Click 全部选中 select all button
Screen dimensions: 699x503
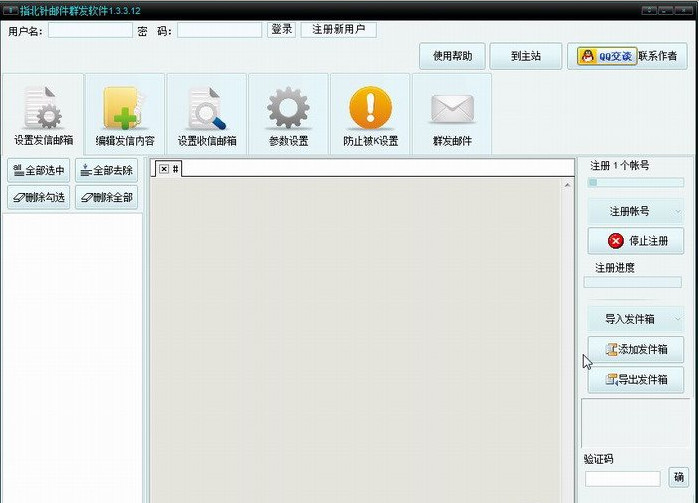[38, 170]
